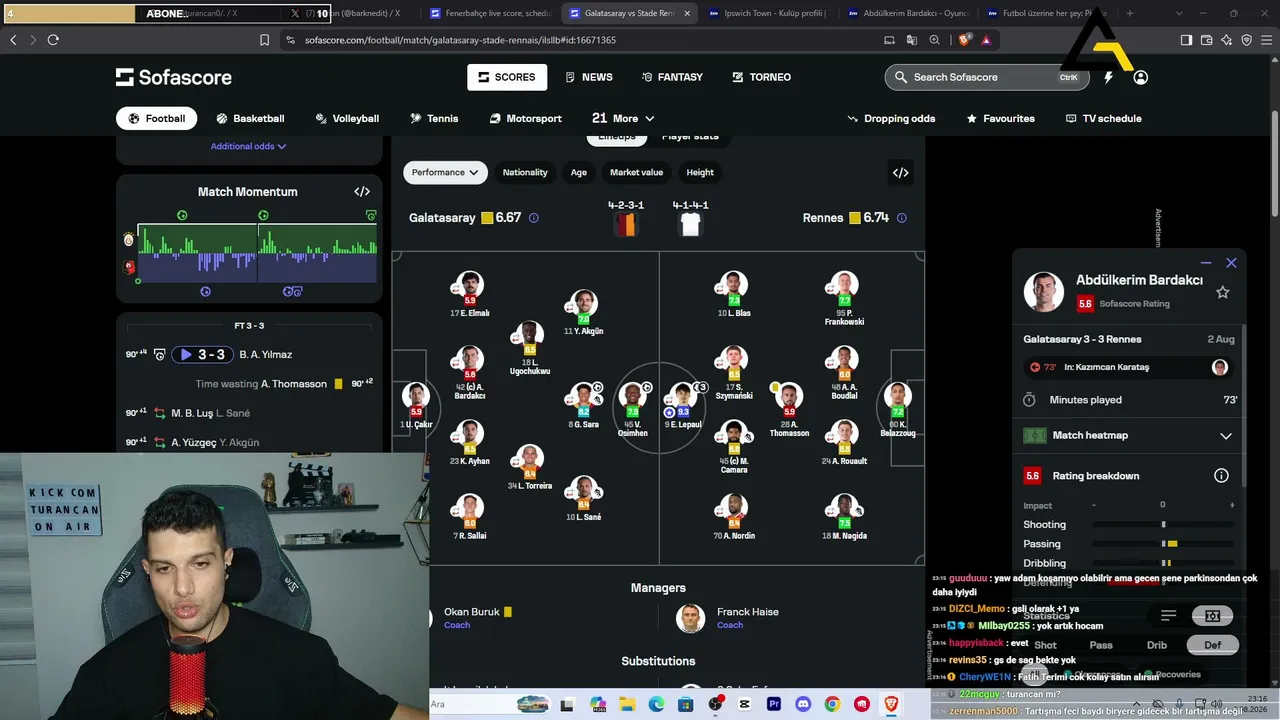Open Google Chrome from the taskbar
This screenshot has height=720, width=1280.
[x=832, y=704]
